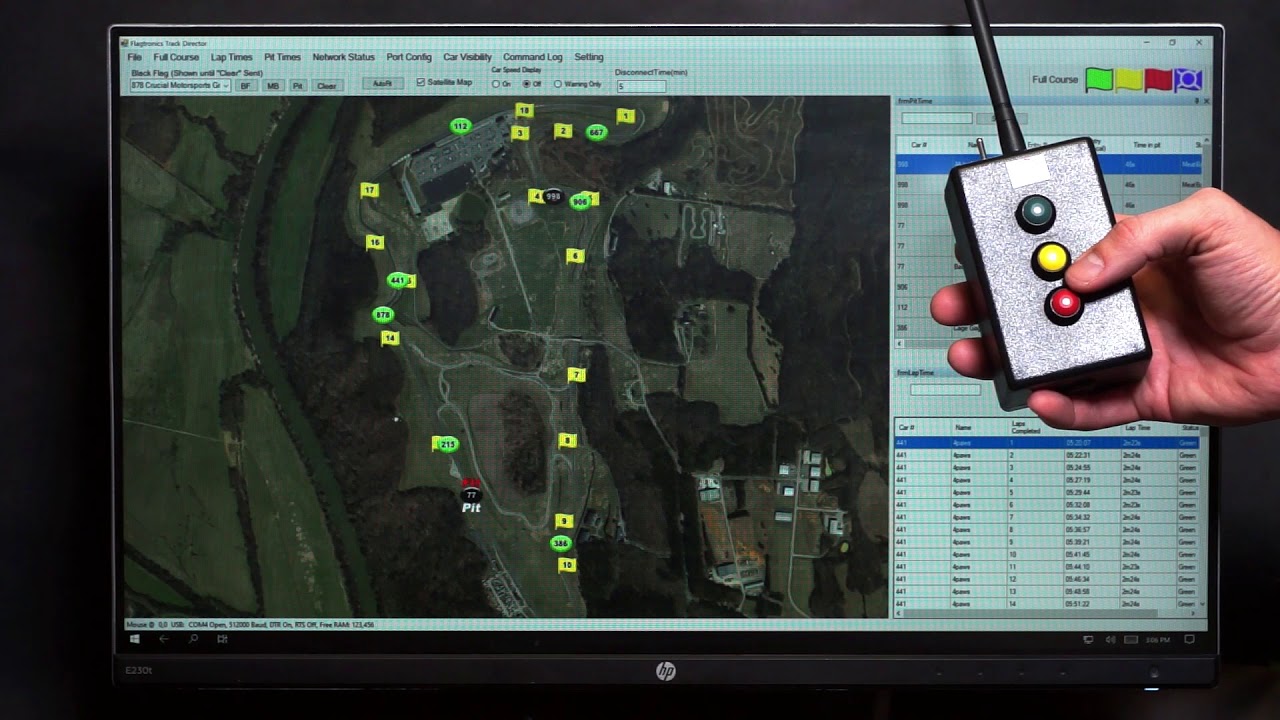The height and width of the screenshot is (720, 1280).
Task: Open the Black Flag car dropdown
Action: click(x=180, y=86)
